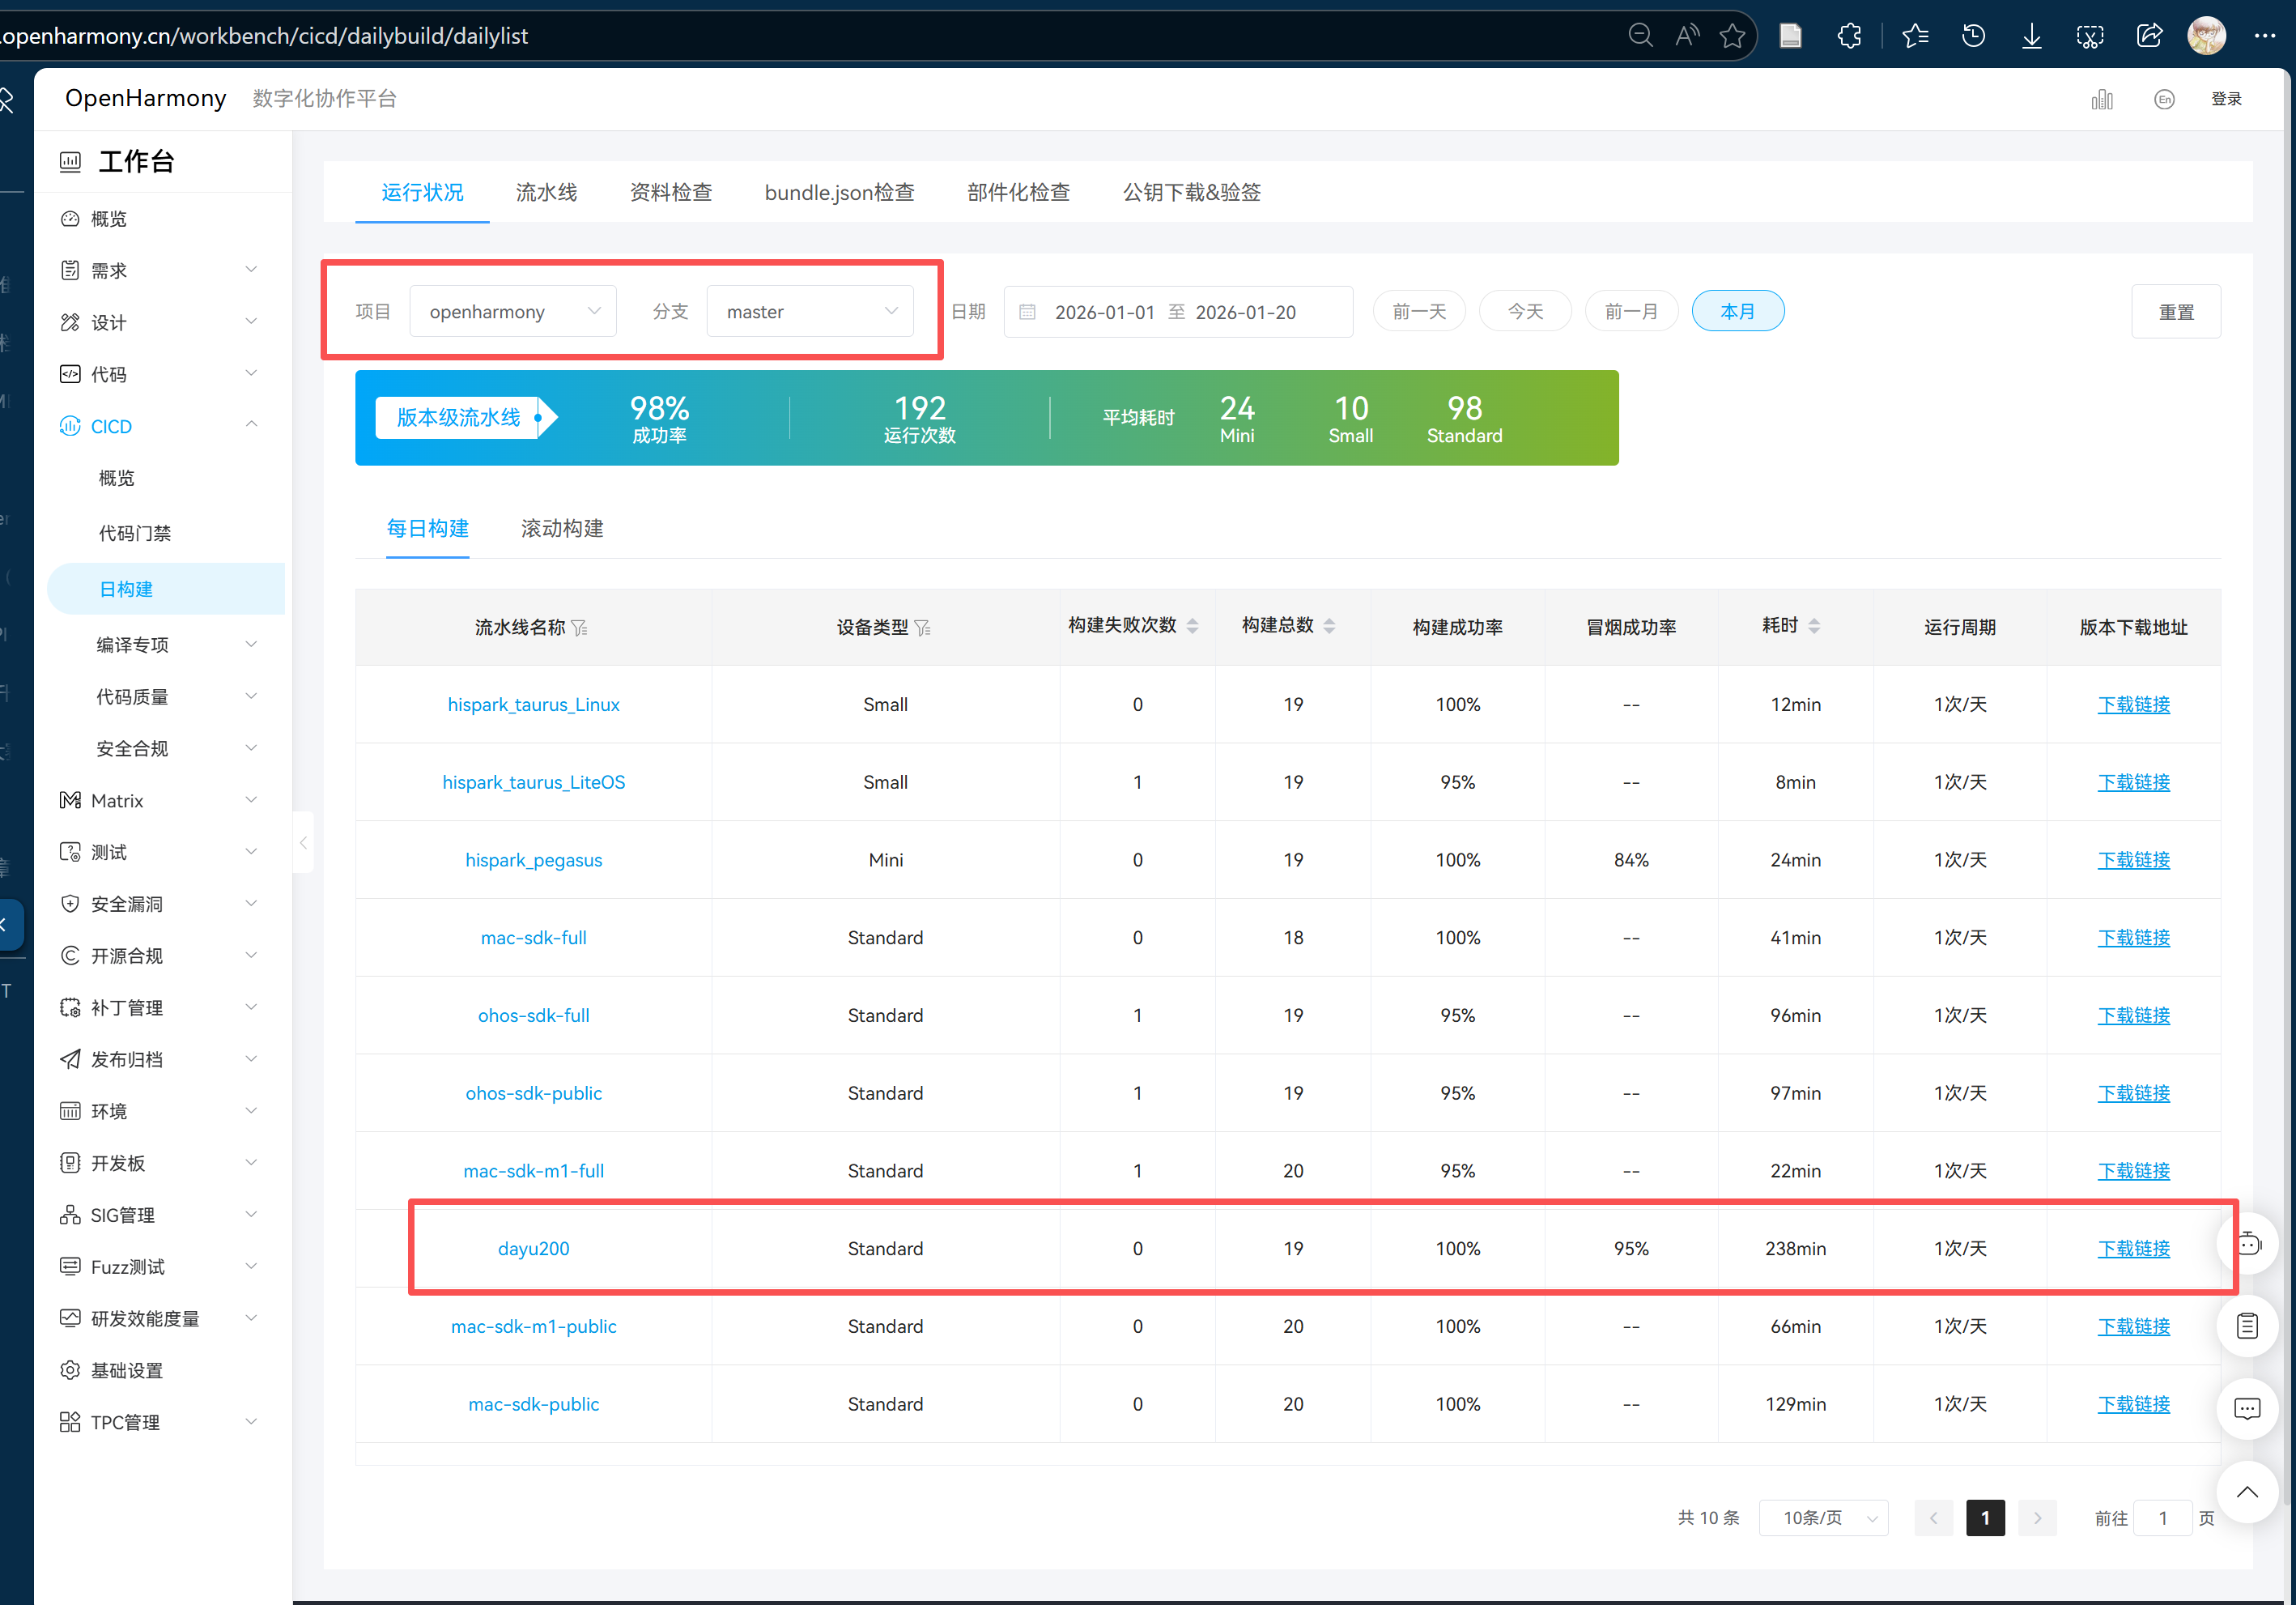Open dayu200 下载链接

(2133, 1249)
